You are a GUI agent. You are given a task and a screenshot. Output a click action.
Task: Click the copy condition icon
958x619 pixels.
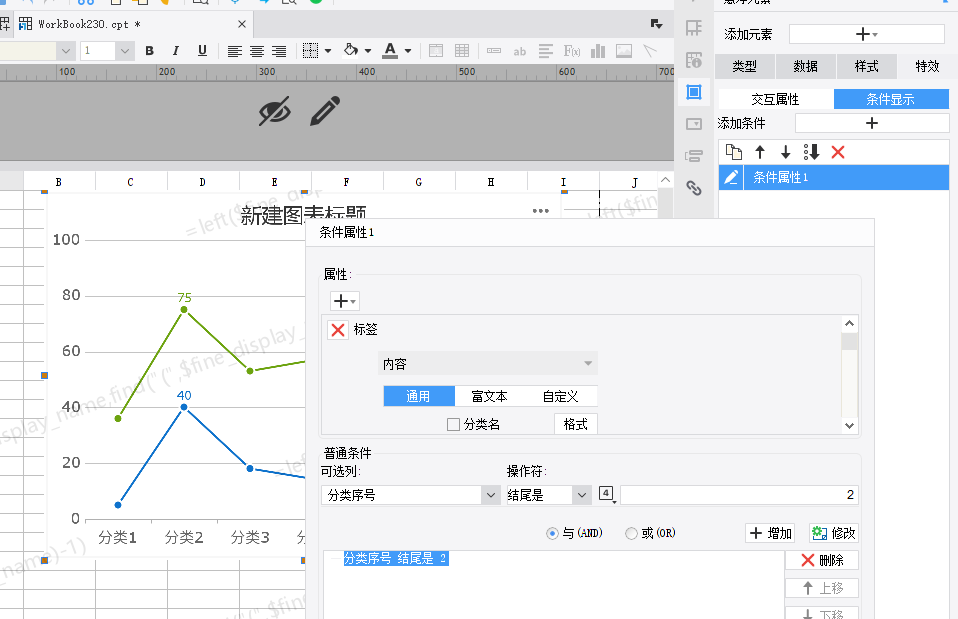pos(733,152)
